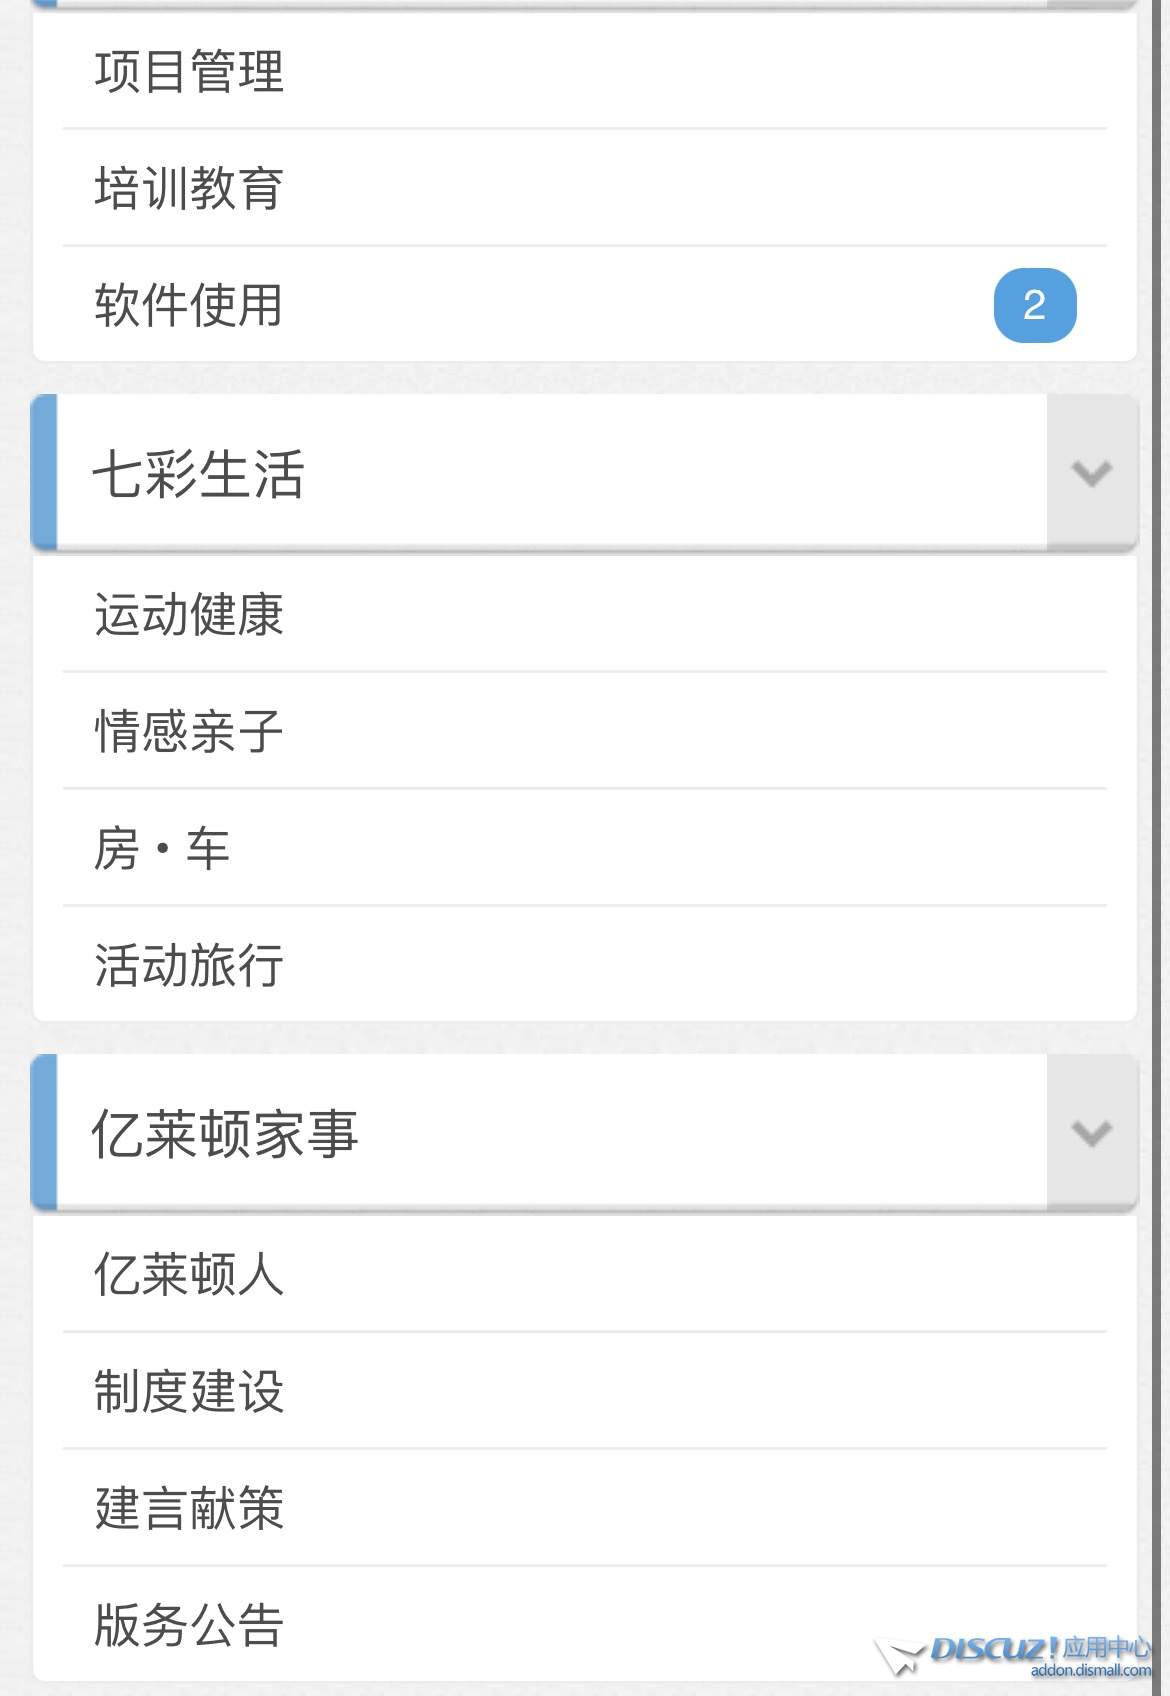Open the 运动健康 forum
The height and width of the screenshot is (1696, 1170).
point(189,614)
